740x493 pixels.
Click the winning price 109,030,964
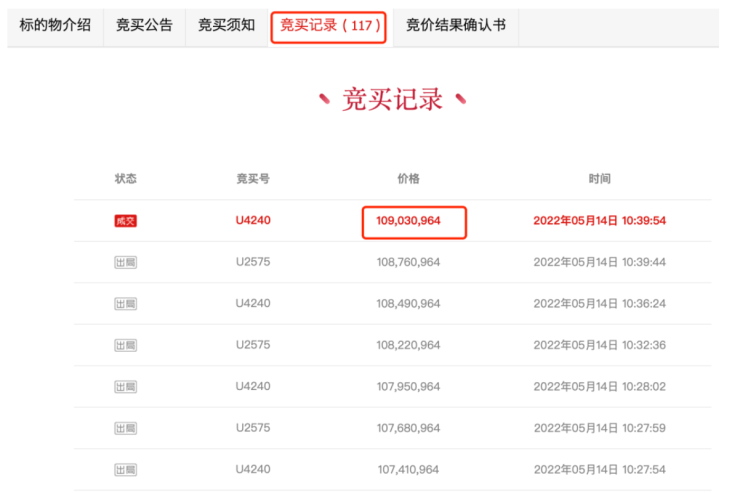tap(408, 221)
